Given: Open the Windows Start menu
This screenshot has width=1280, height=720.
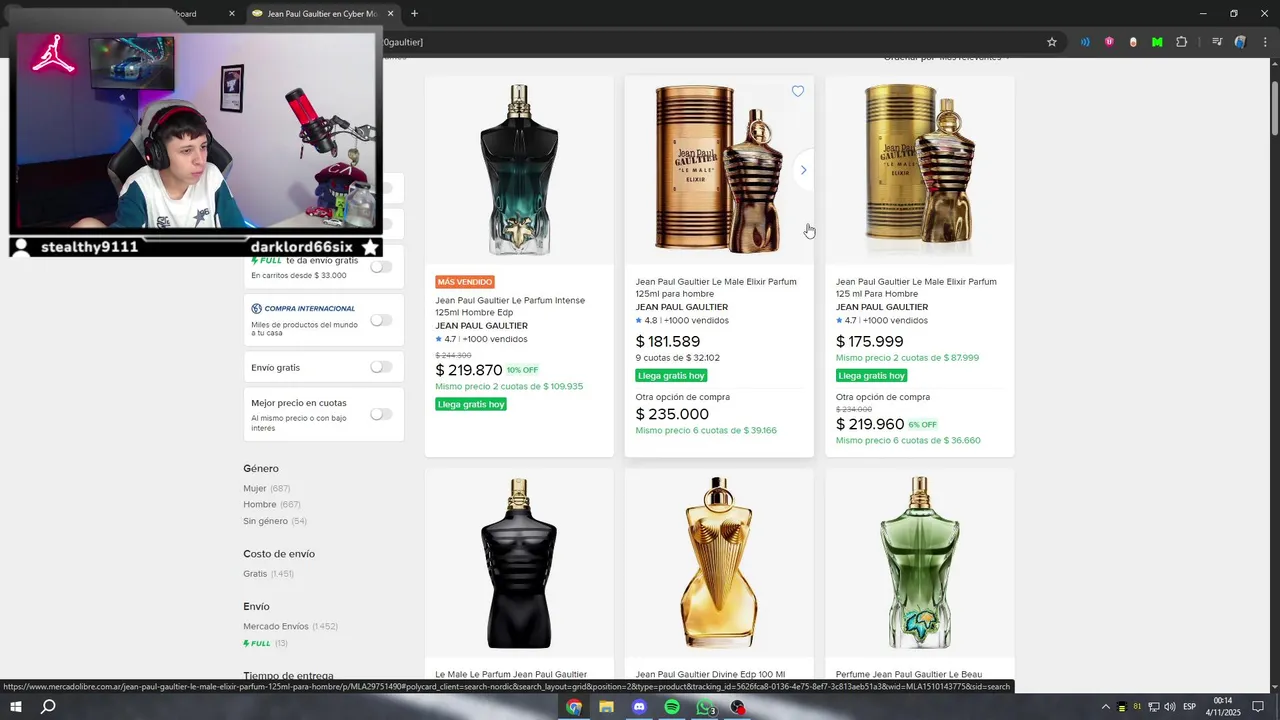Looking at the screenshot, I should [16, 707].
